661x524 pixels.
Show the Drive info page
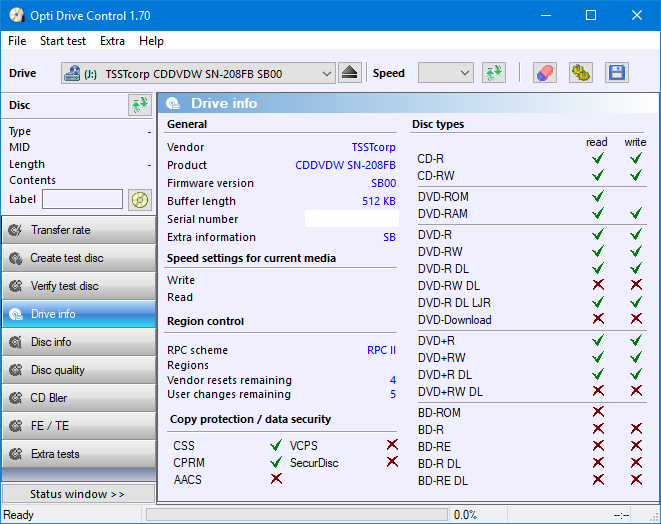pyautogui.click(x=79, y=314)
